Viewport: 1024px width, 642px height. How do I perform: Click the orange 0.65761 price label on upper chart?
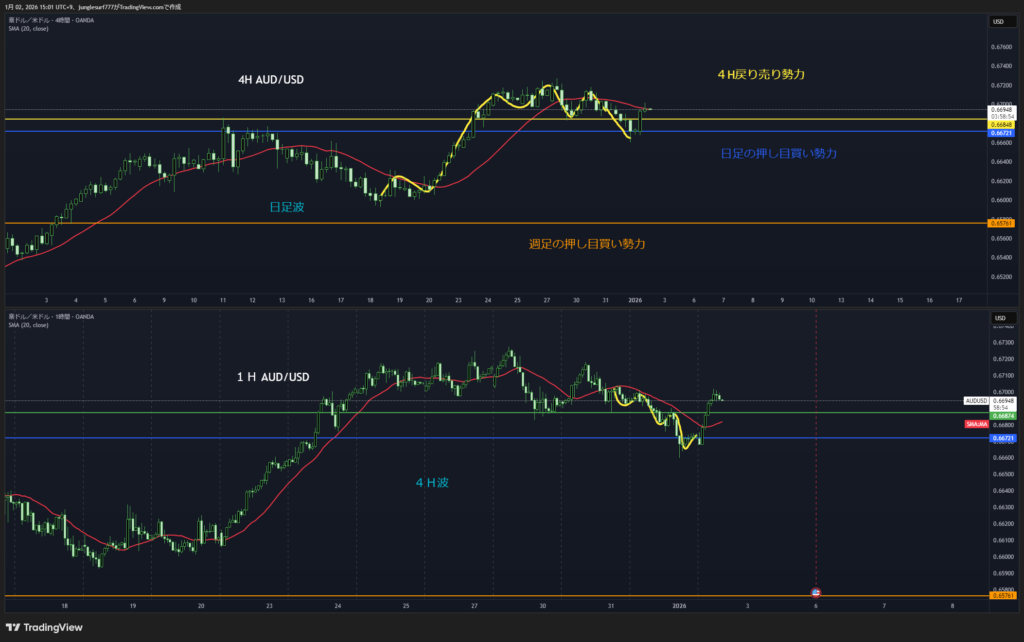tap(1001, 224)
